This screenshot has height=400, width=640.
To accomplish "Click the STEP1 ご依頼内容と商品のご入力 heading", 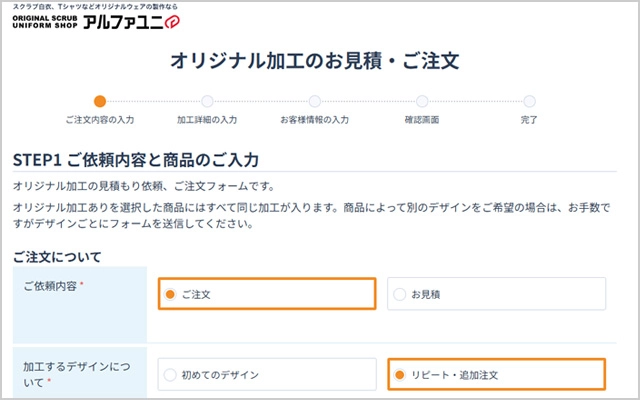I will tap(135, 160).
